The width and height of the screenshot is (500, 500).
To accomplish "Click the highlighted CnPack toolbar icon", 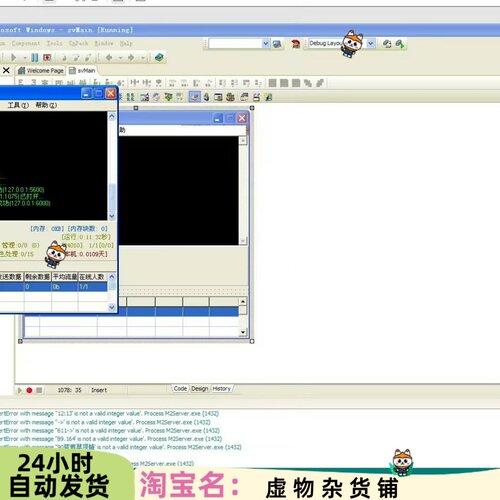I will point(195,97).
